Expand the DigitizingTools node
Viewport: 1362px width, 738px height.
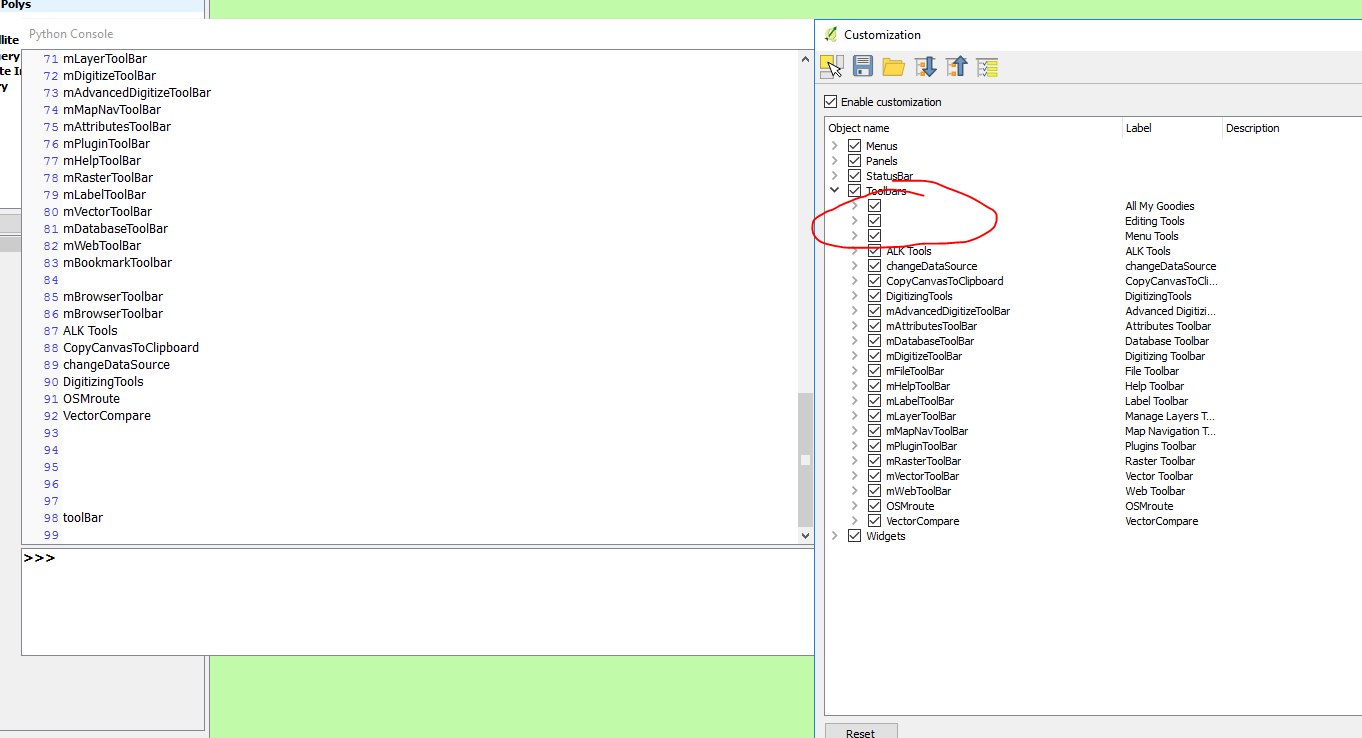[x=855, y=296]
